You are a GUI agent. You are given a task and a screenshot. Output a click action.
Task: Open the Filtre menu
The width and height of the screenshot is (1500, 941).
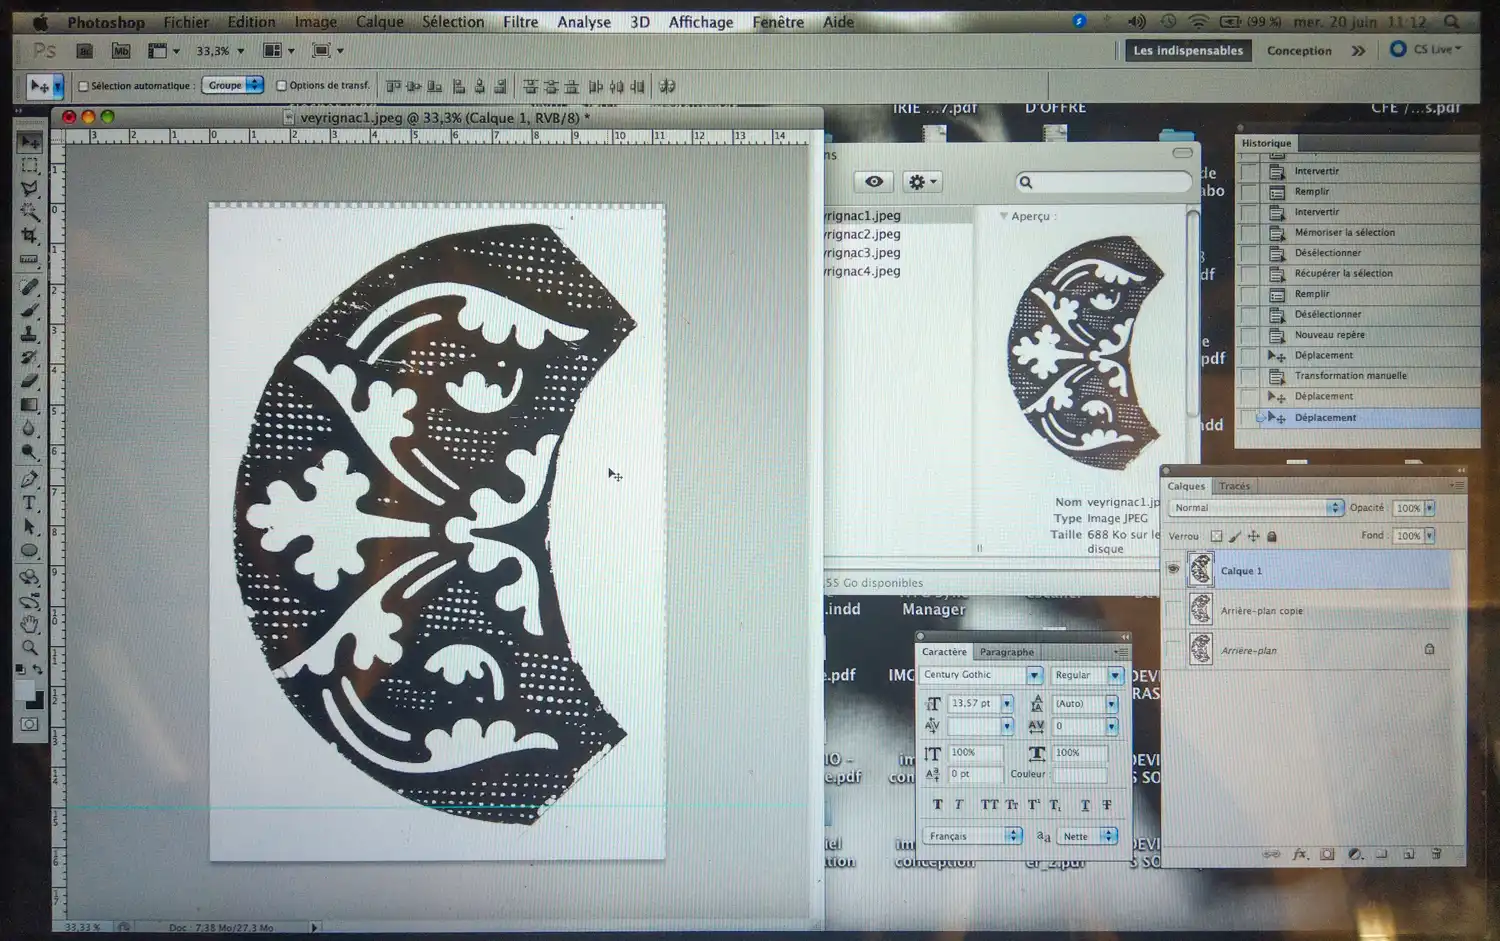520,22
